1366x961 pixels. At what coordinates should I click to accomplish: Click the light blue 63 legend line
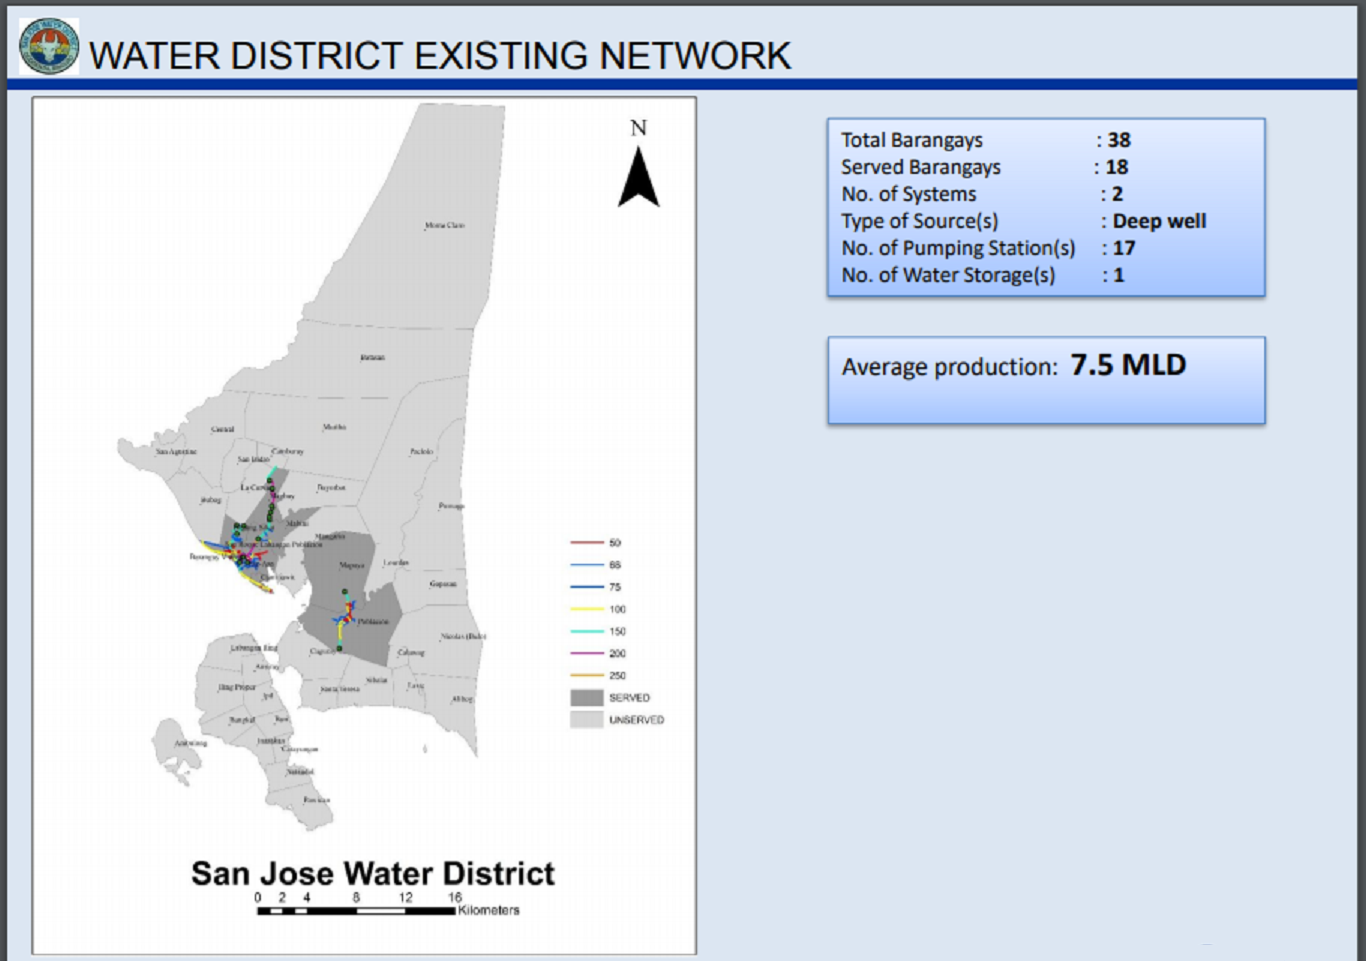coord(587,564)
